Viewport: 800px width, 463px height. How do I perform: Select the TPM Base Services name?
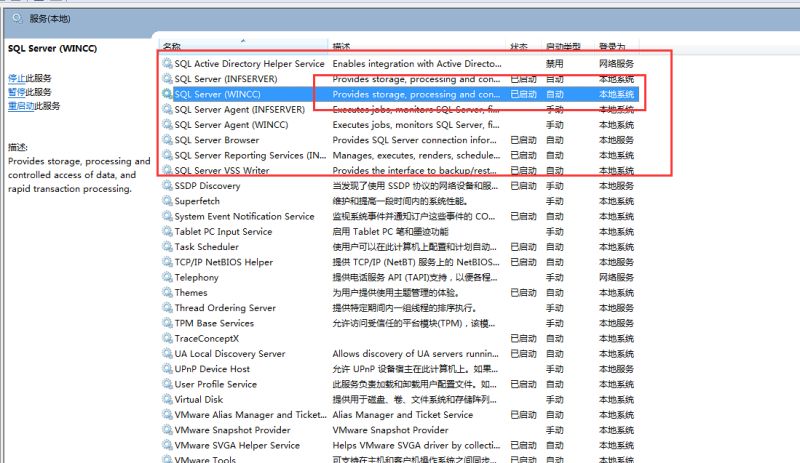(x=214, y=323)
